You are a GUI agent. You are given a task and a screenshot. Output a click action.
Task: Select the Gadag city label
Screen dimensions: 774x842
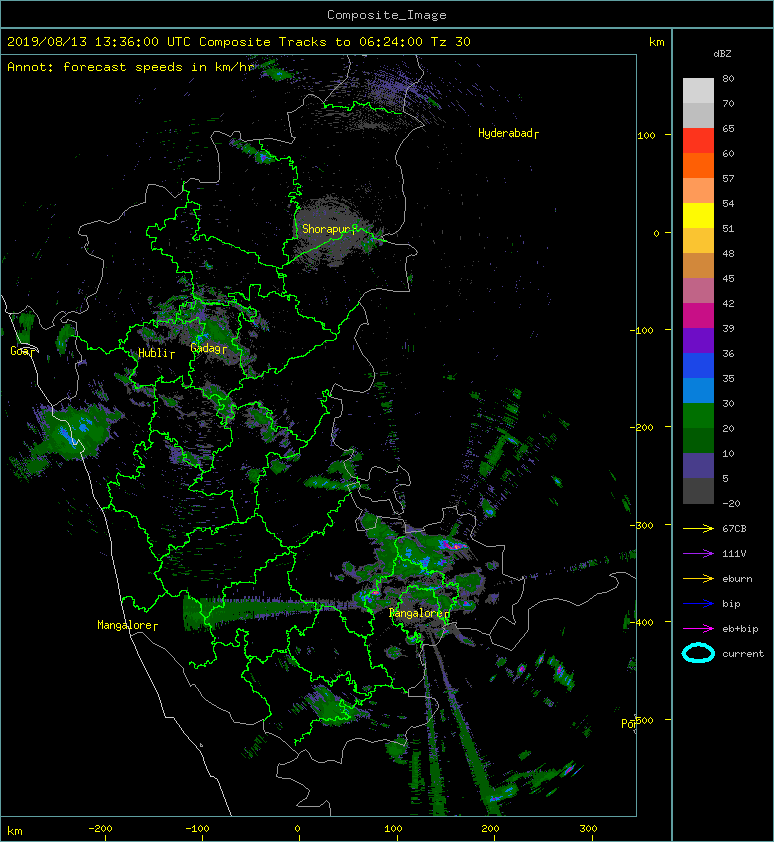(x=208, y=349)
